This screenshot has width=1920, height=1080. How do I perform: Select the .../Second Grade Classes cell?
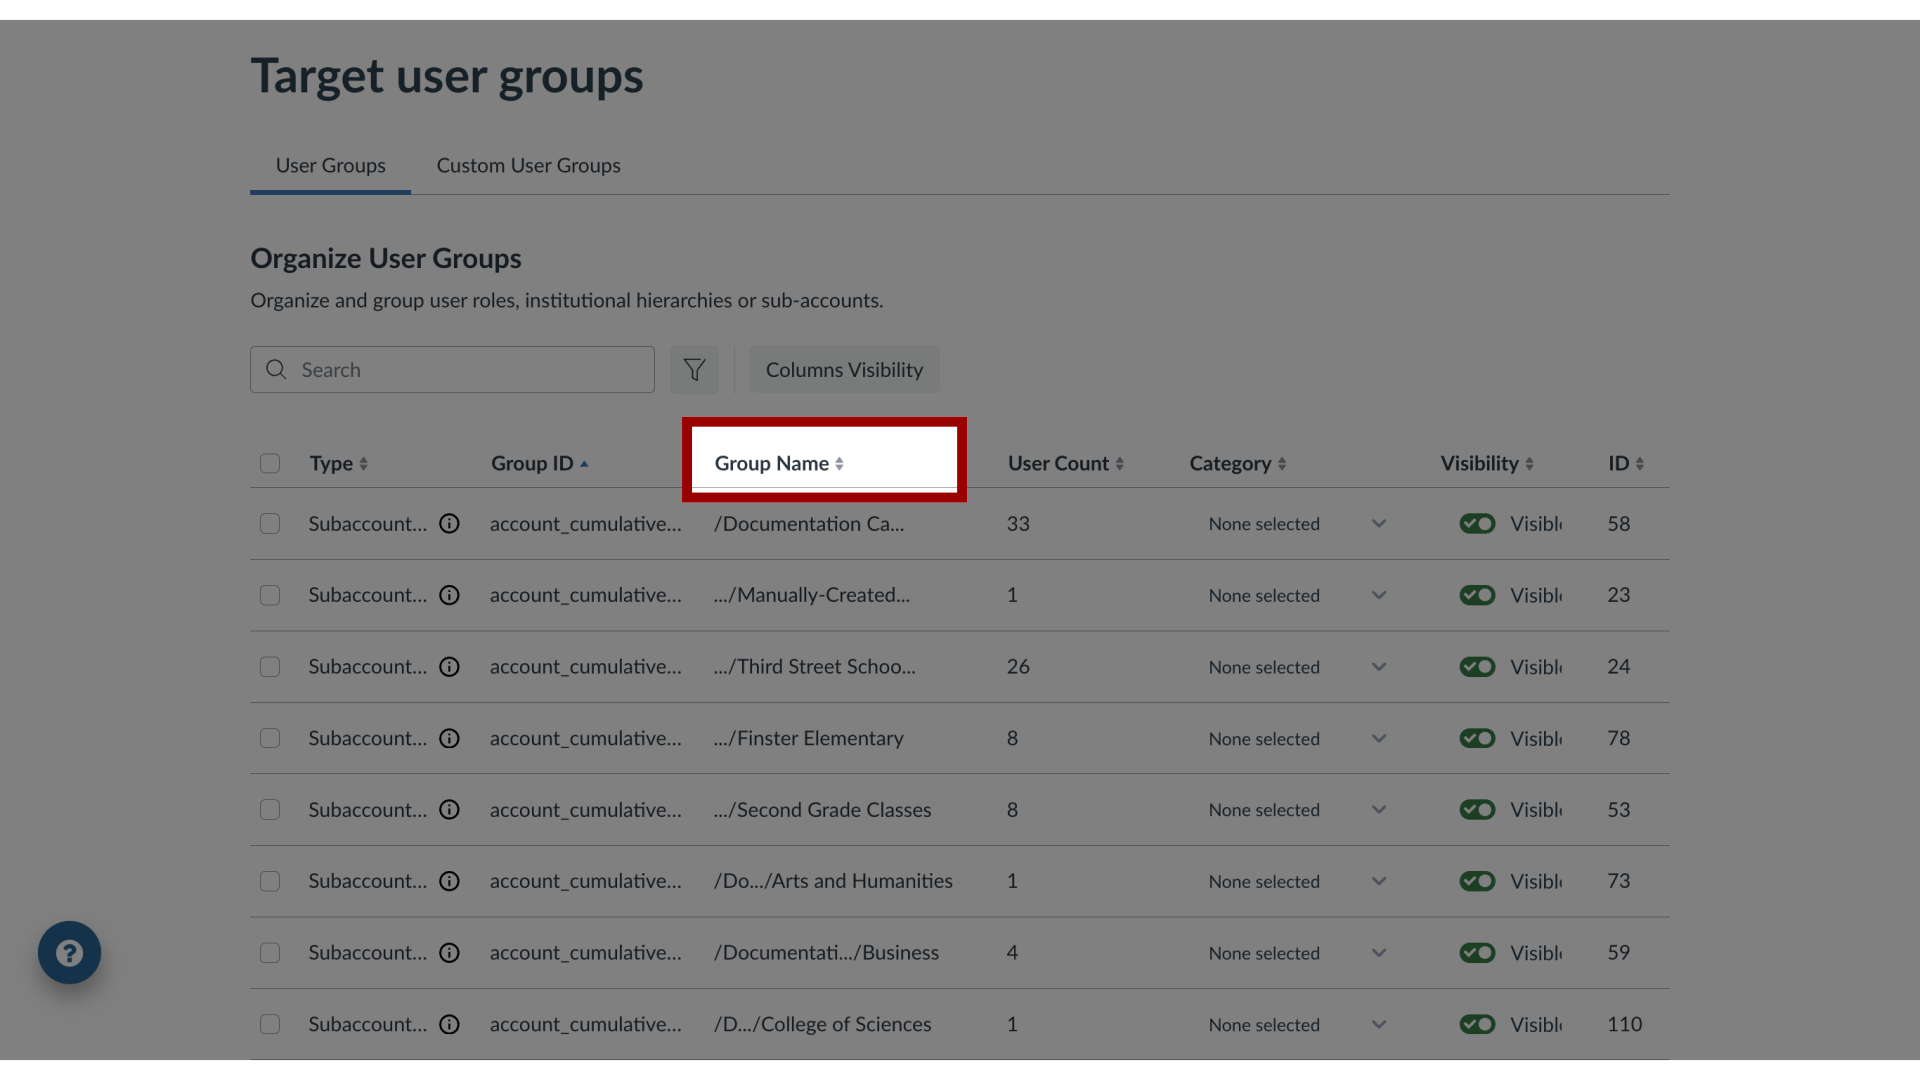(822, 810)
